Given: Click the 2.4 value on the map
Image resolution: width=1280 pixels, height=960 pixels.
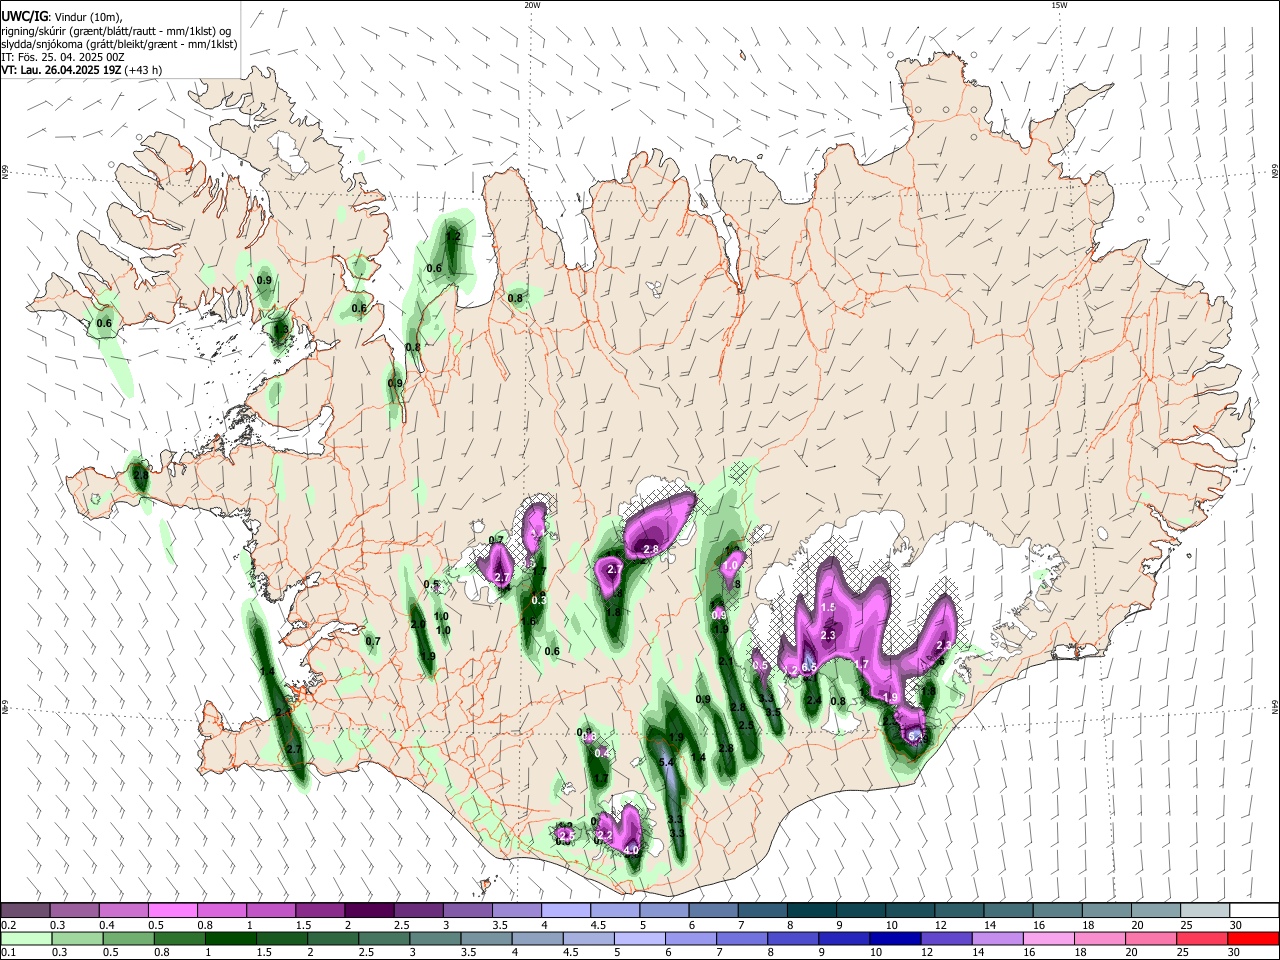Looking at the screenshot, I should click(x=813, y=700).
